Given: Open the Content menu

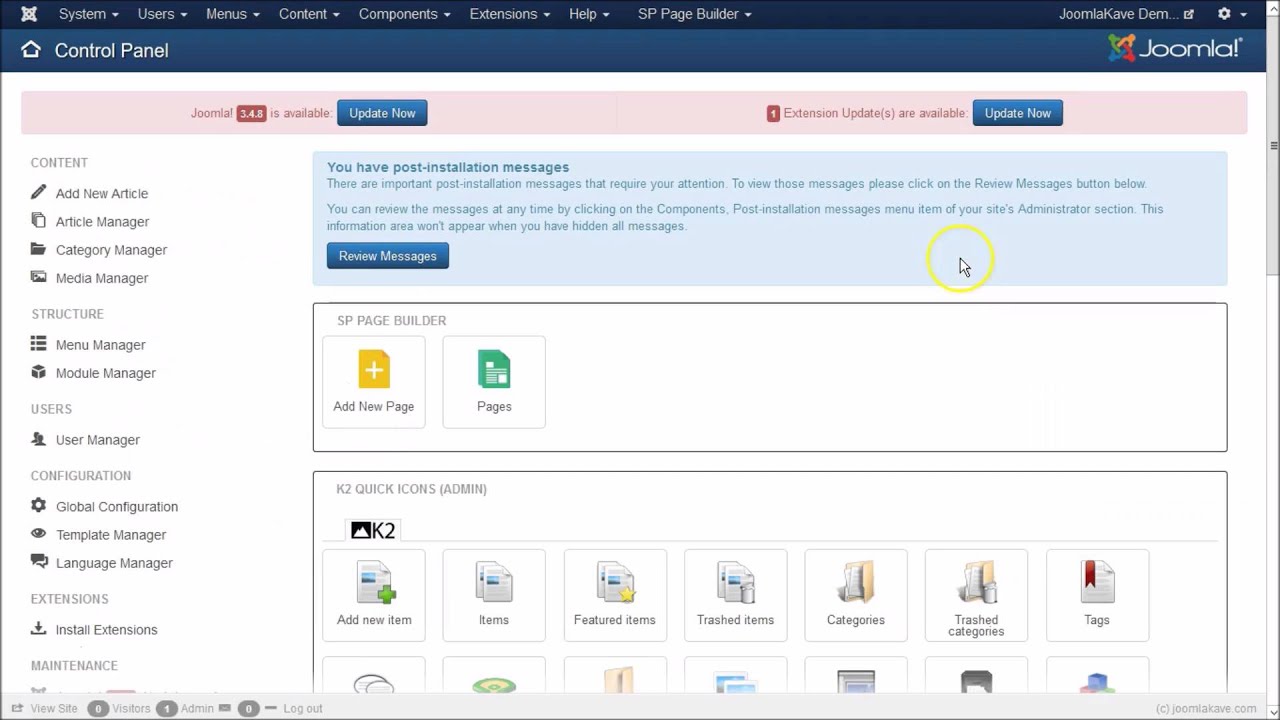Looking at the screenshot, I should pos(309,14).
